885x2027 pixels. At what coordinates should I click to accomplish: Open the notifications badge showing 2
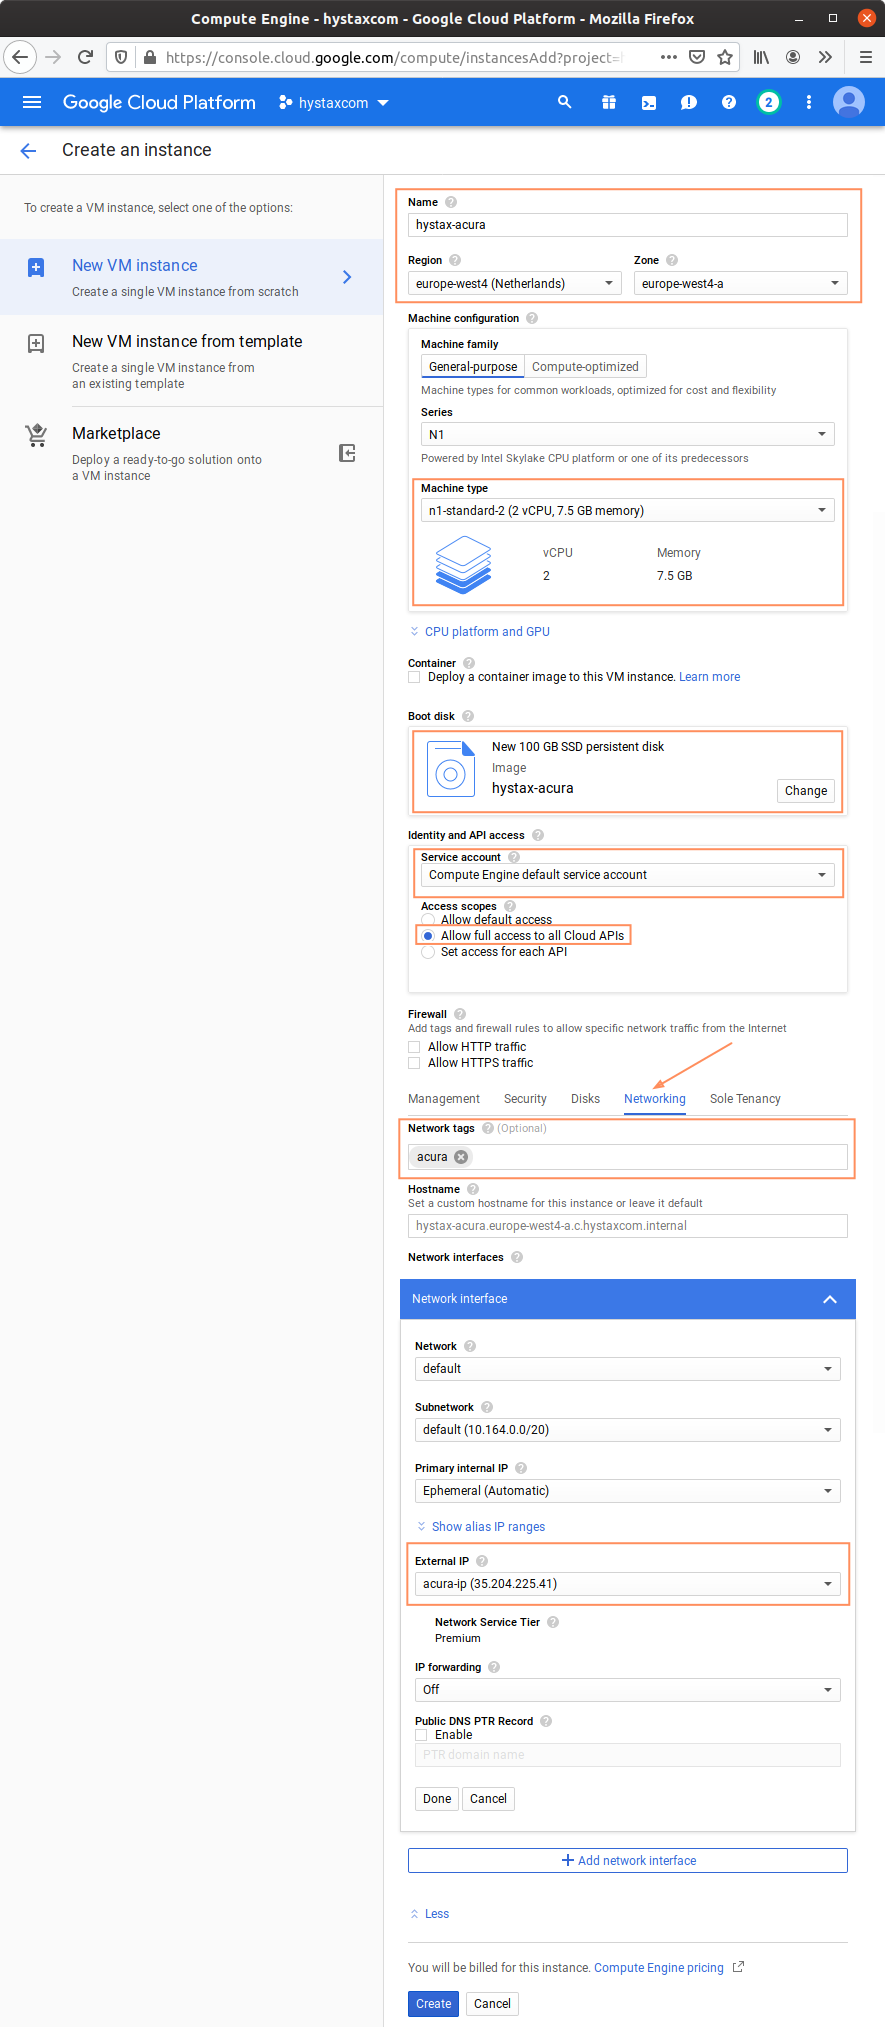coord(768,102)
